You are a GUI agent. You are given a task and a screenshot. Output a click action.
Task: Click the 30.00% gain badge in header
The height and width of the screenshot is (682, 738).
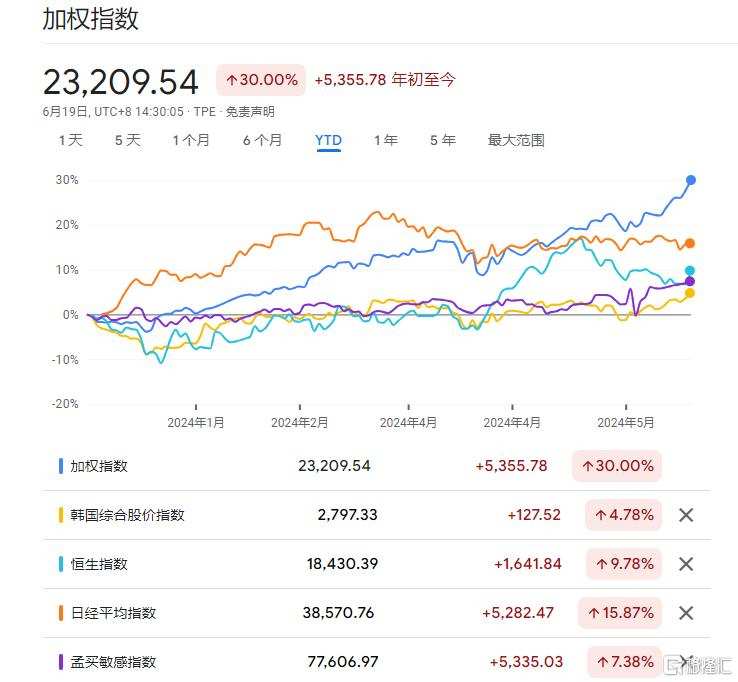(259, 80)
